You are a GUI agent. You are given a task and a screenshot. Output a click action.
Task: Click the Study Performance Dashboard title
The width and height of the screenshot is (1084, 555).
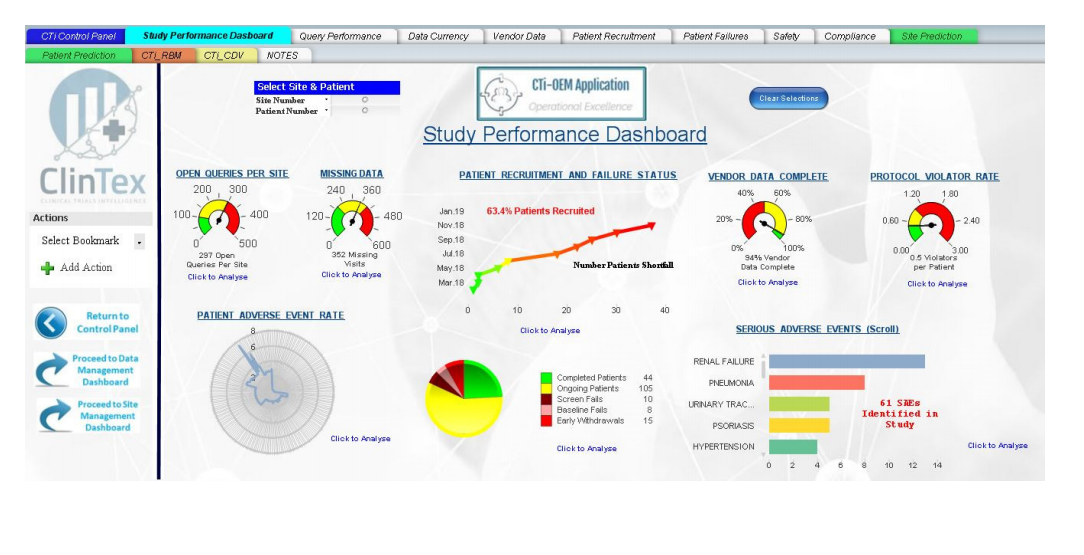[x=565, y=134]
